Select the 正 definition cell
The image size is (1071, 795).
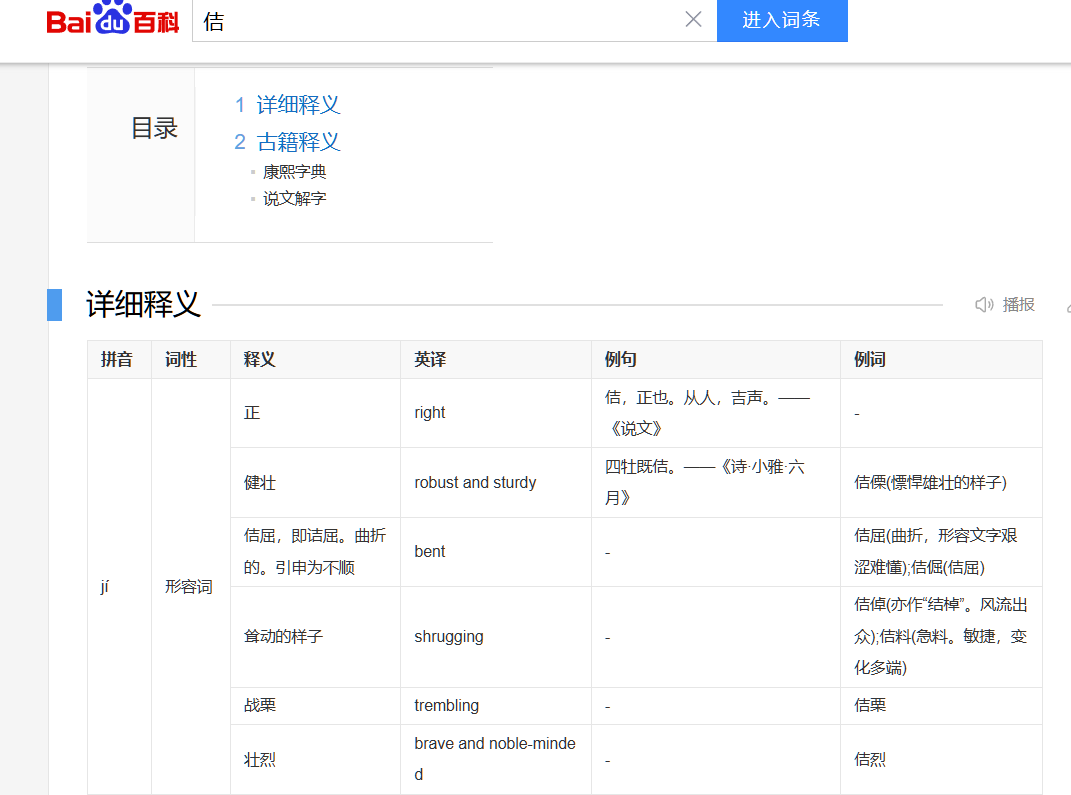[316, 413]
